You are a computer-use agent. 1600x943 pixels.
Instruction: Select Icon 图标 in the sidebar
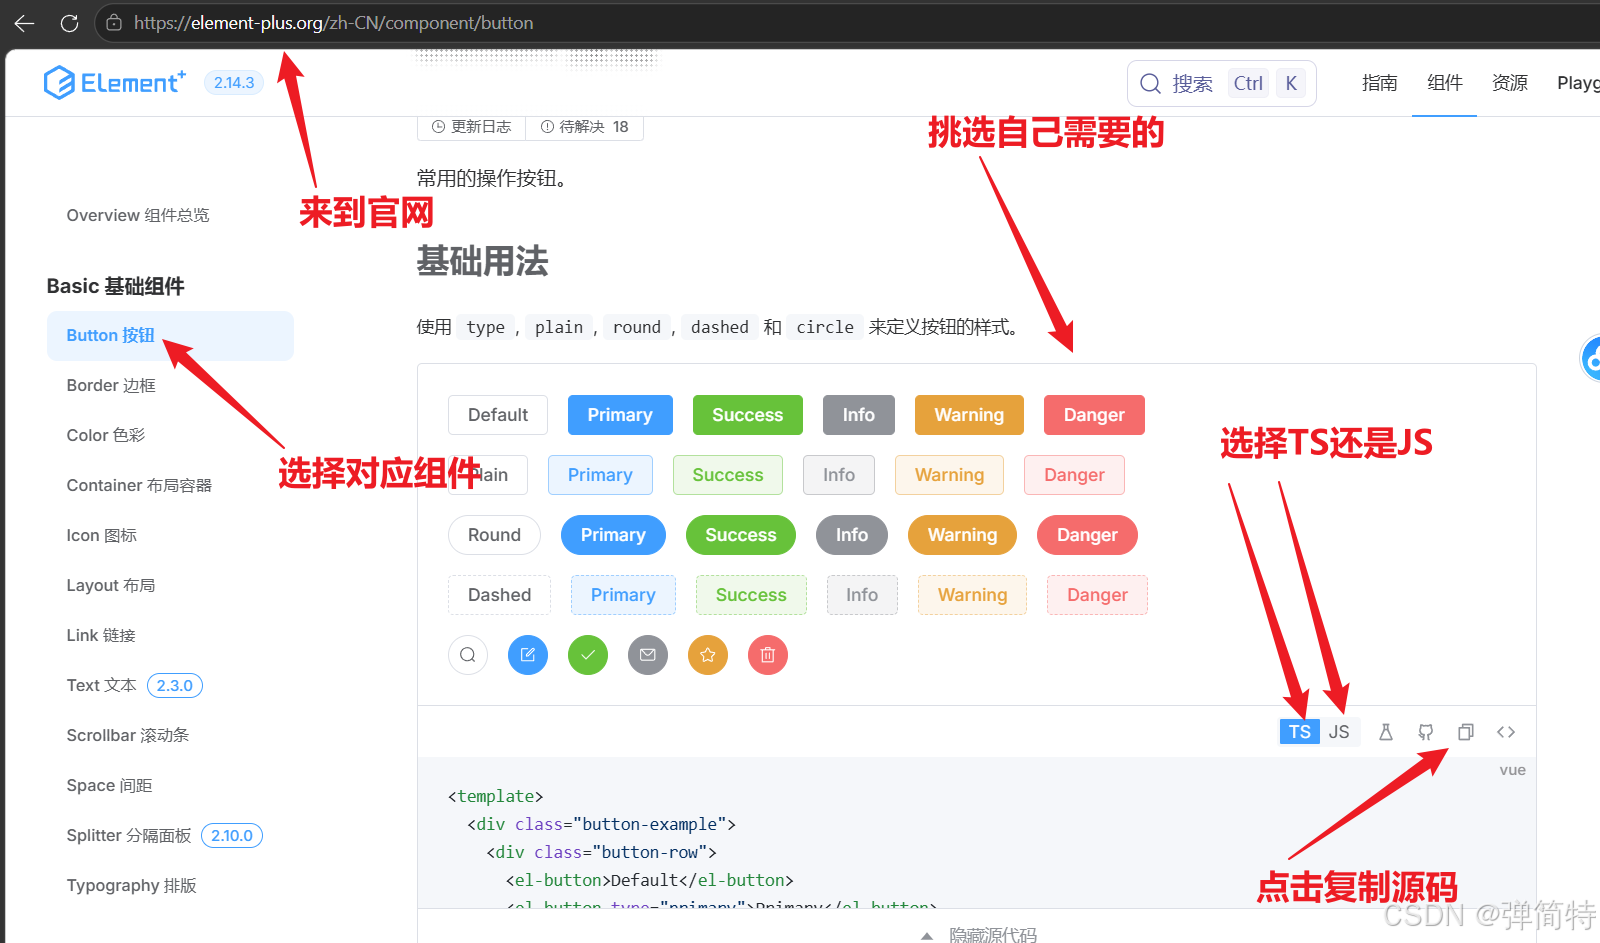point(102,535)
